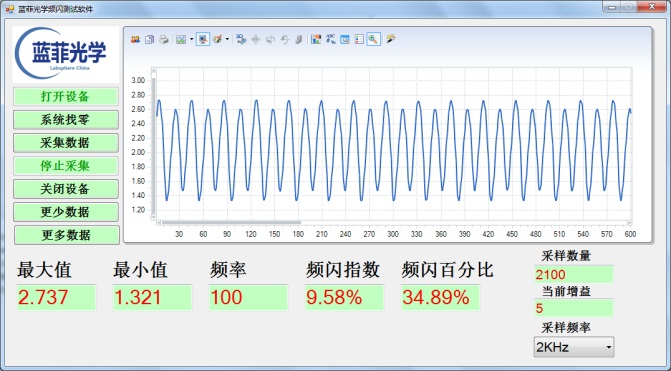The height and width of the screenshot is (371, 671).
Task: Click the legend list icon
Action: coord(359,39)
